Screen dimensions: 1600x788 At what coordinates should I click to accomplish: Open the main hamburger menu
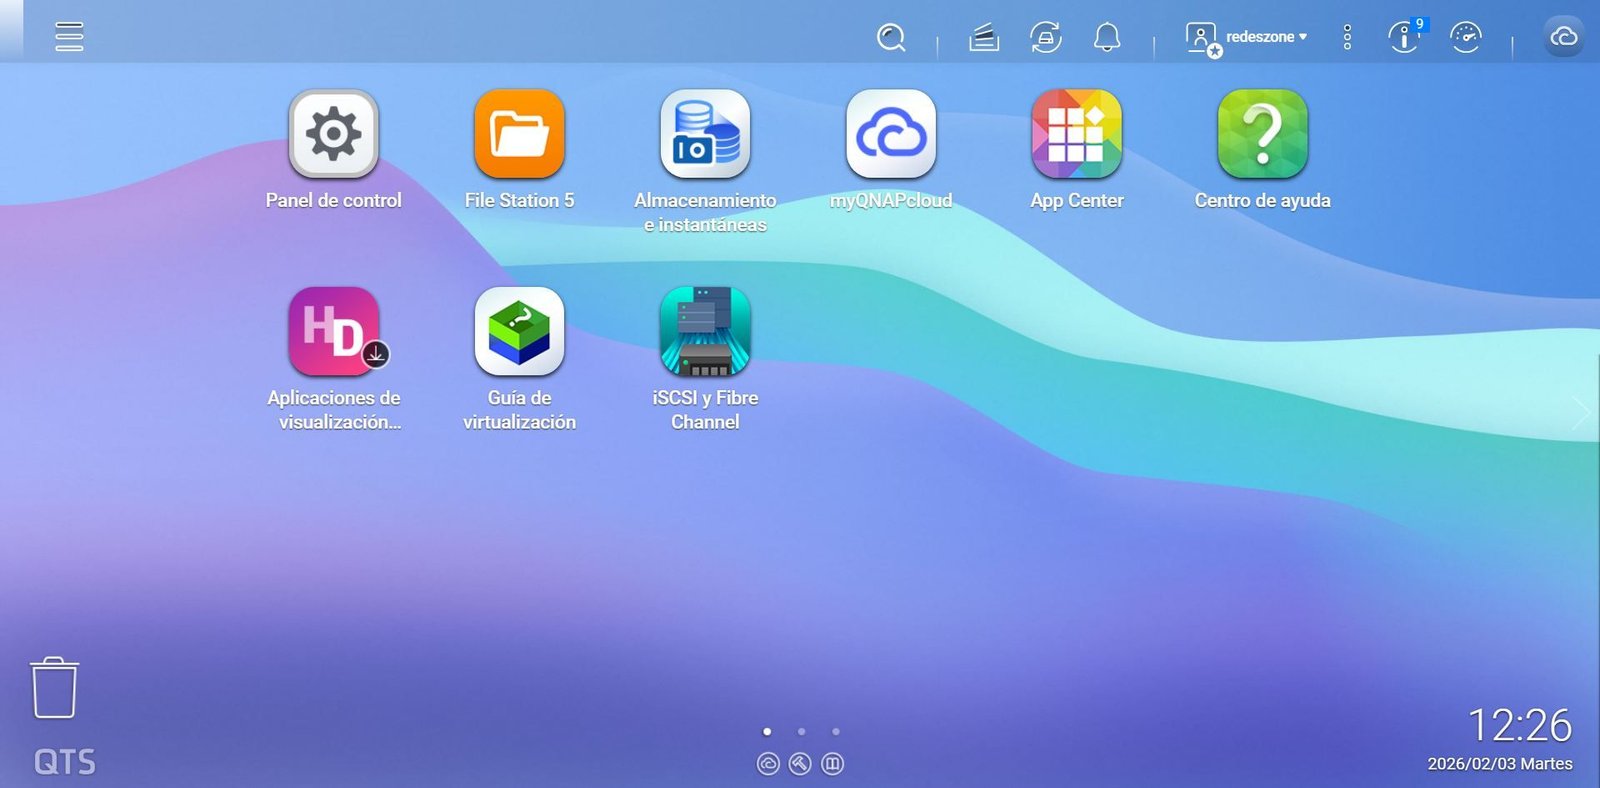(69, 37)
